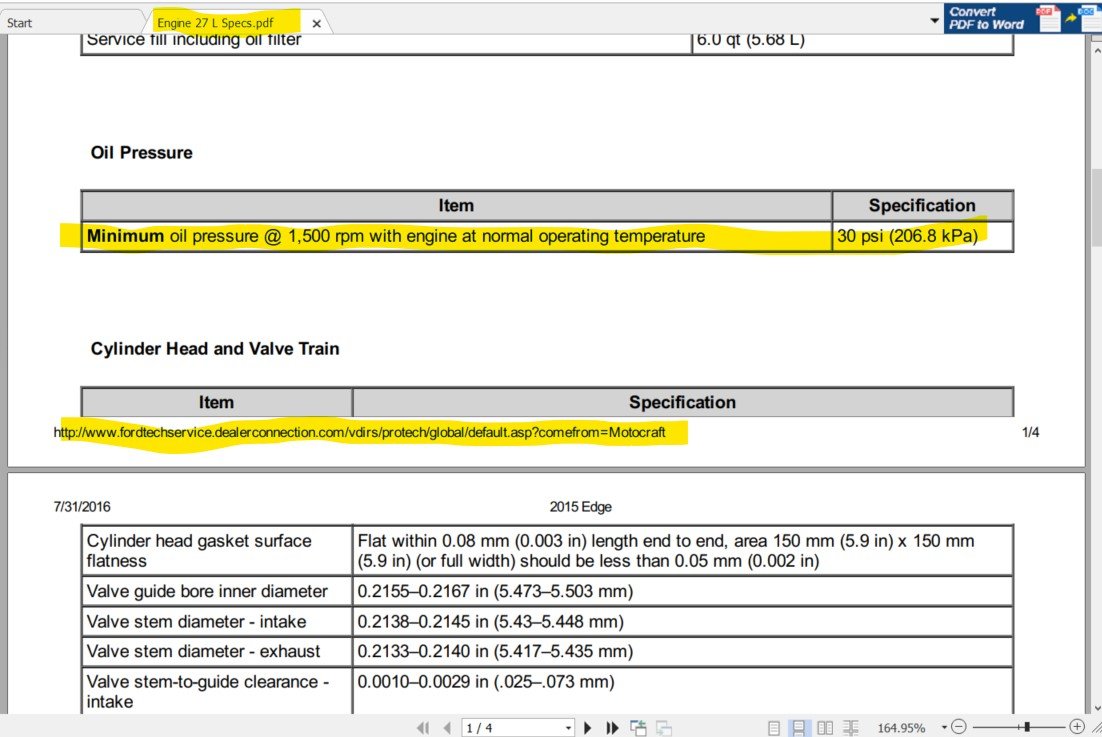Switch to single page view
Viewport: 1102px width, 737px height.
774,728
